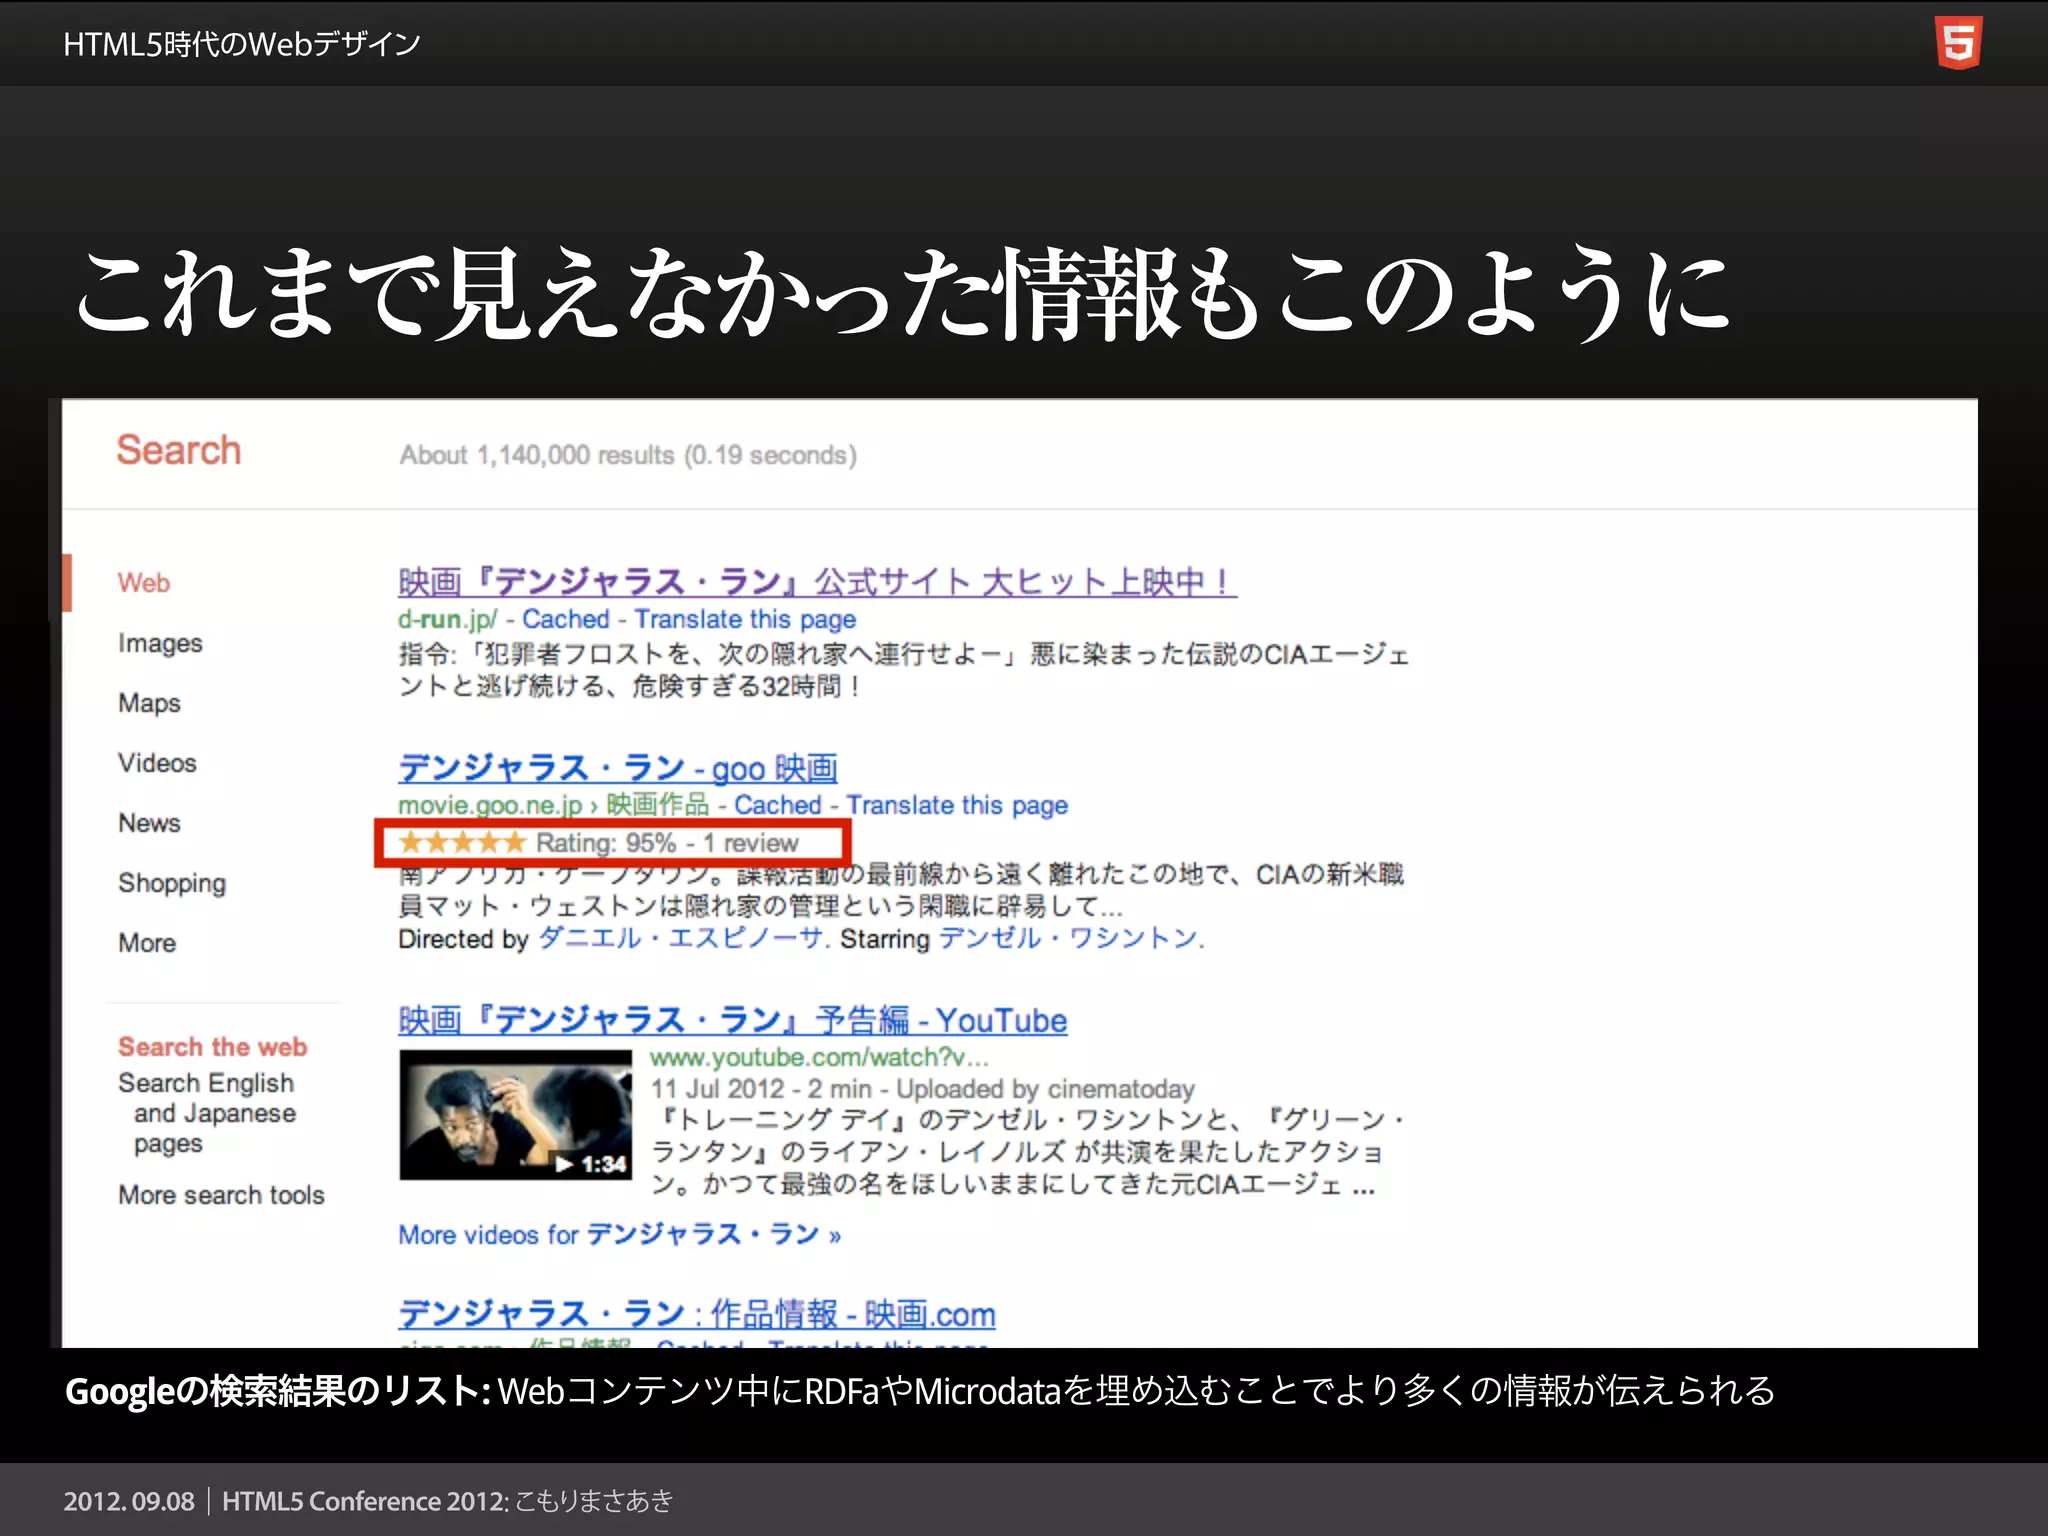
Task: Click the red Search heading
Action: point(179,450)
